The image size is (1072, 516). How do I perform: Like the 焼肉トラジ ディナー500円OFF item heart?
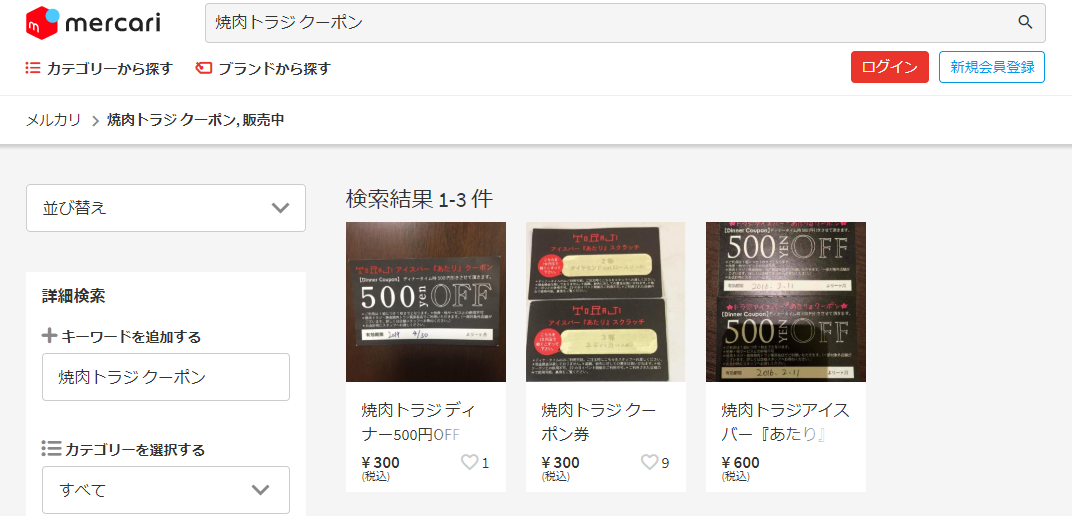pyautogui.click(x=469, y=463)
